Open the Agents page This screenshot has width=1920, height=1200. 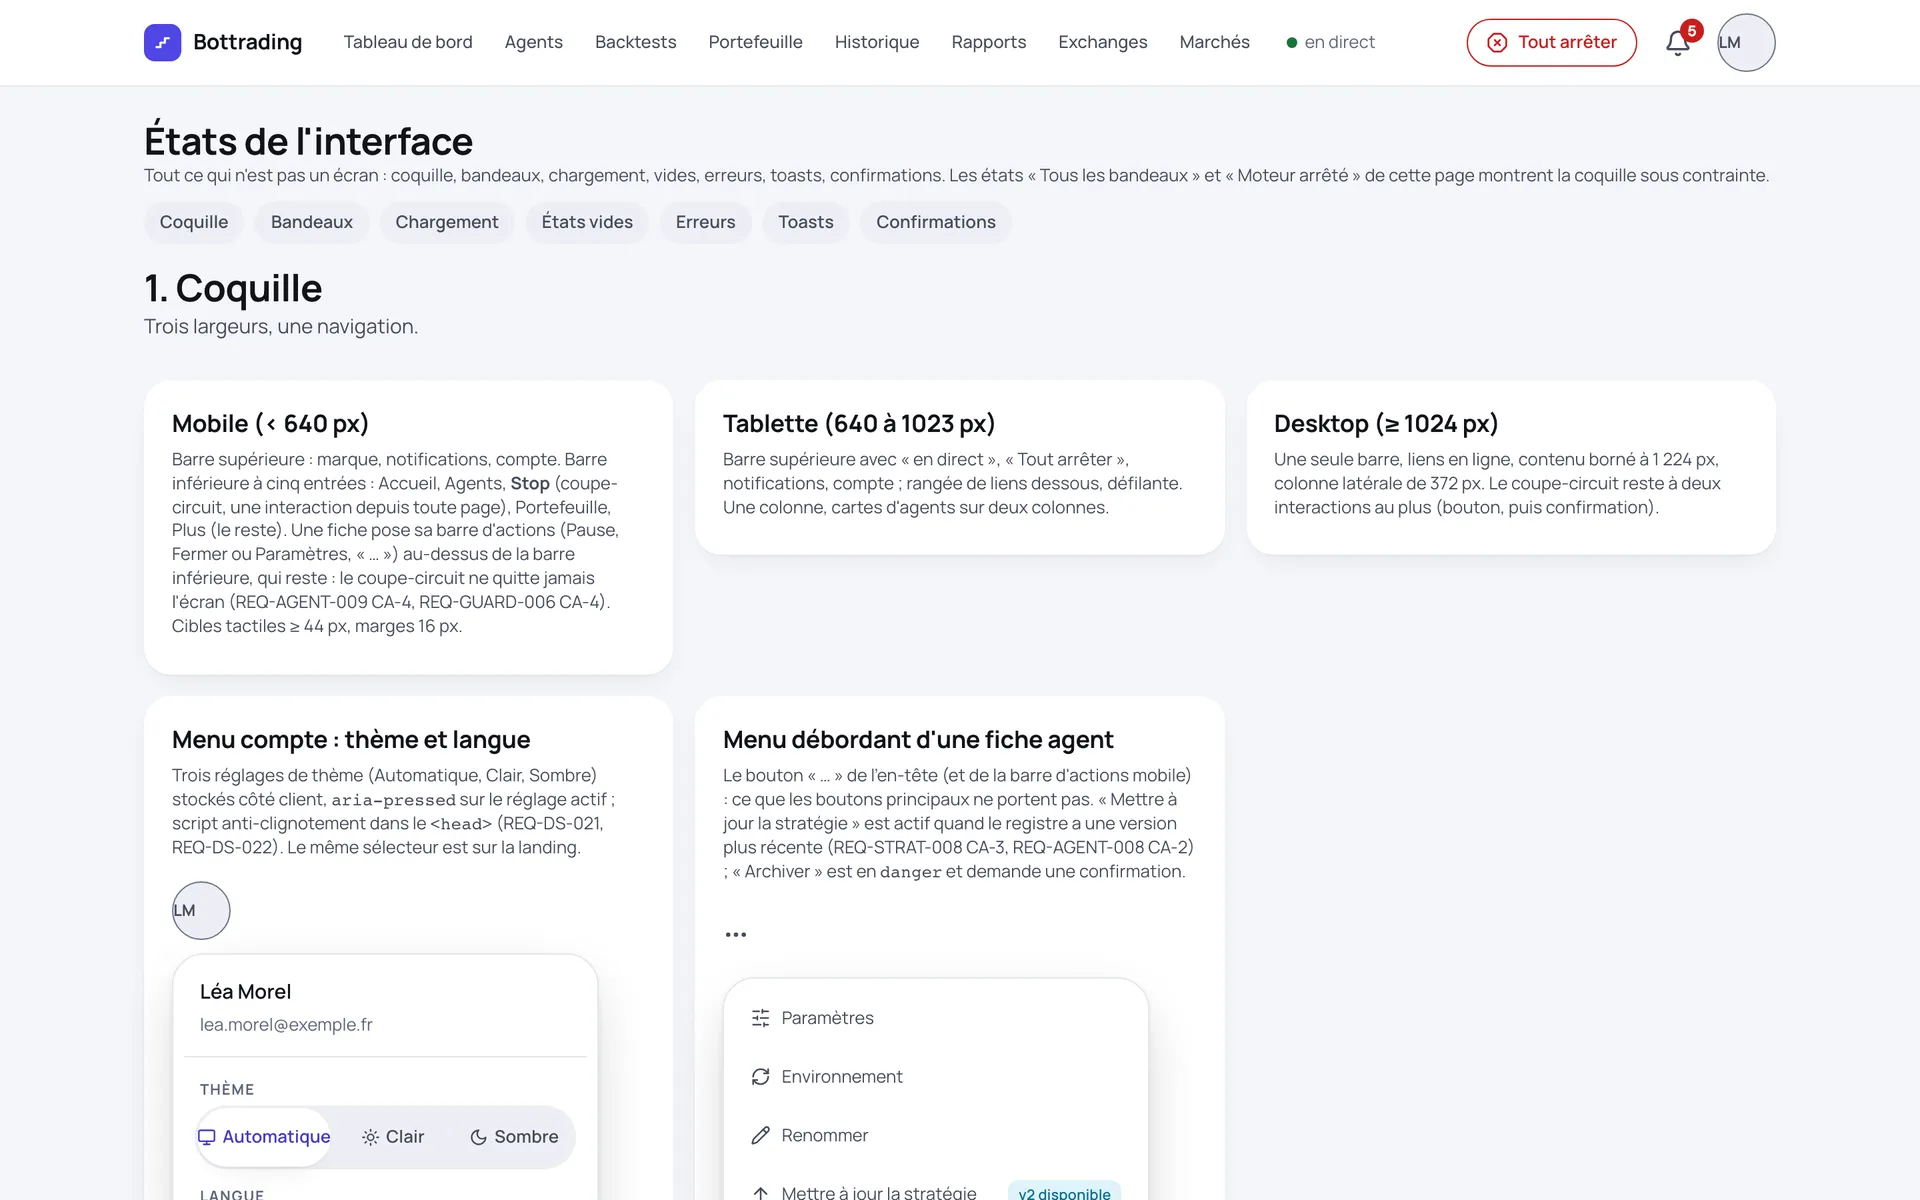[534, 42]
